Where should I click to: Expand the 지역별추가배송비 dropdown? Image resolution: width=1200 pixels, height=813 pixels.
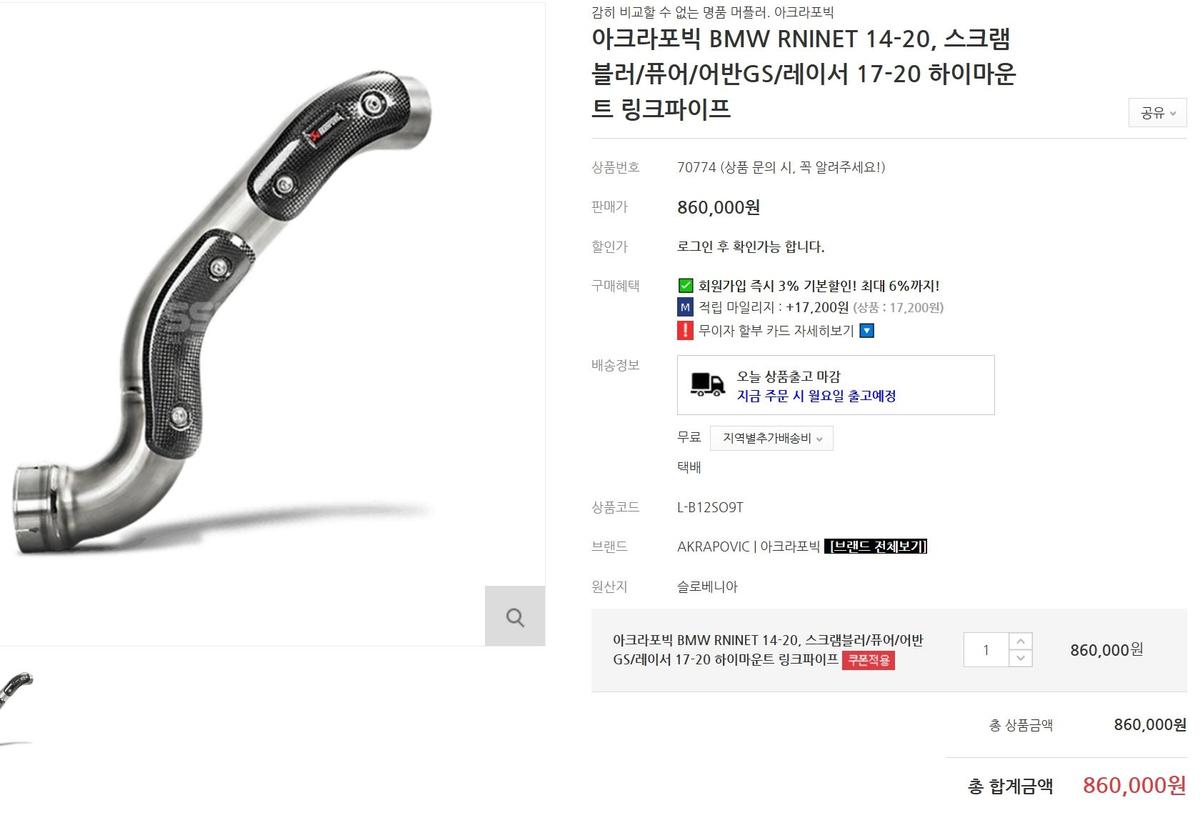[x=771, y=438]
